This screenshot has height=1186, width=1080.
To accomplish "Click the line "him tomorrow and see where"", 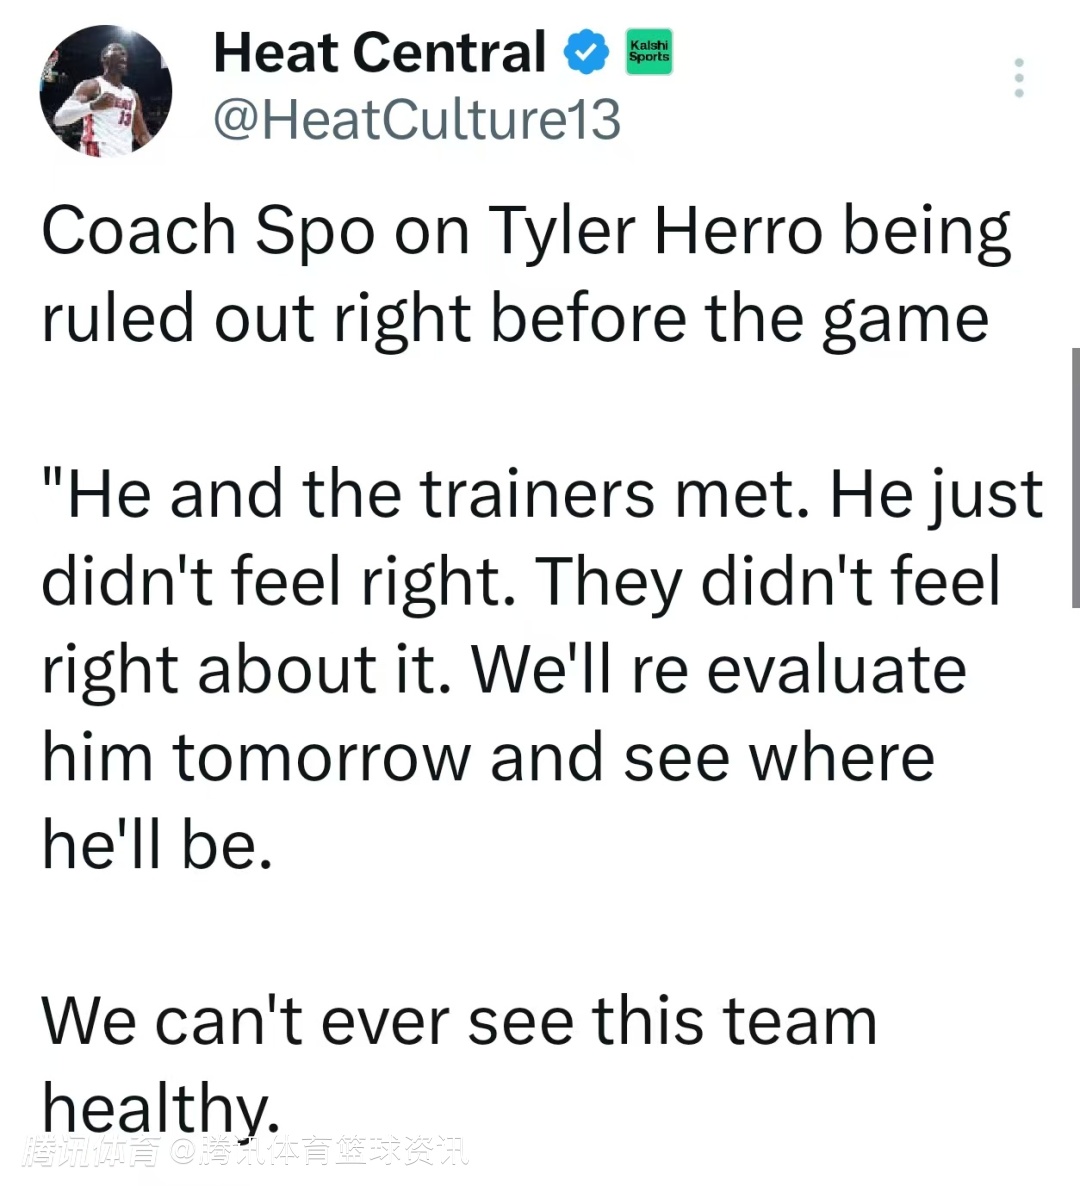I will coord(488,757).
